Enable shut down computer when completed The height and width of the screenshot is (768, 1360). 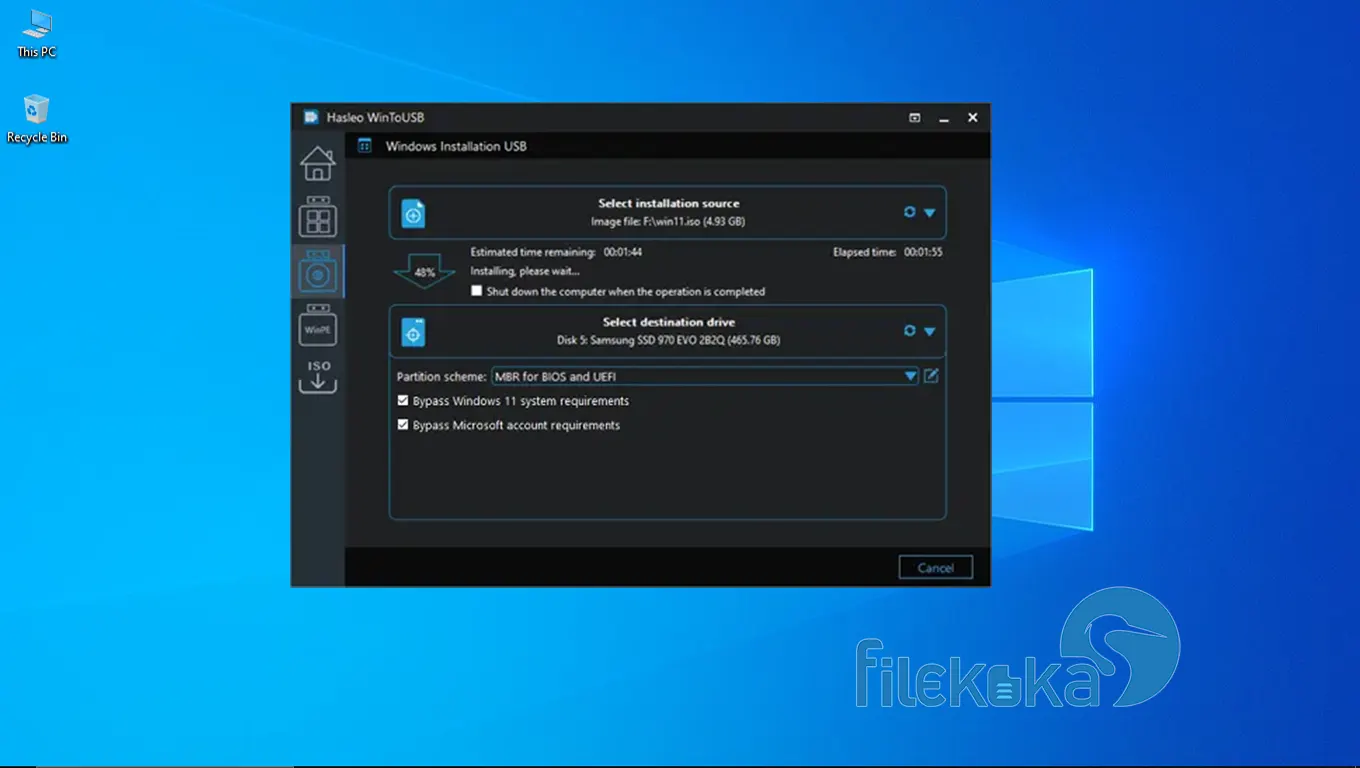(476, 292)
